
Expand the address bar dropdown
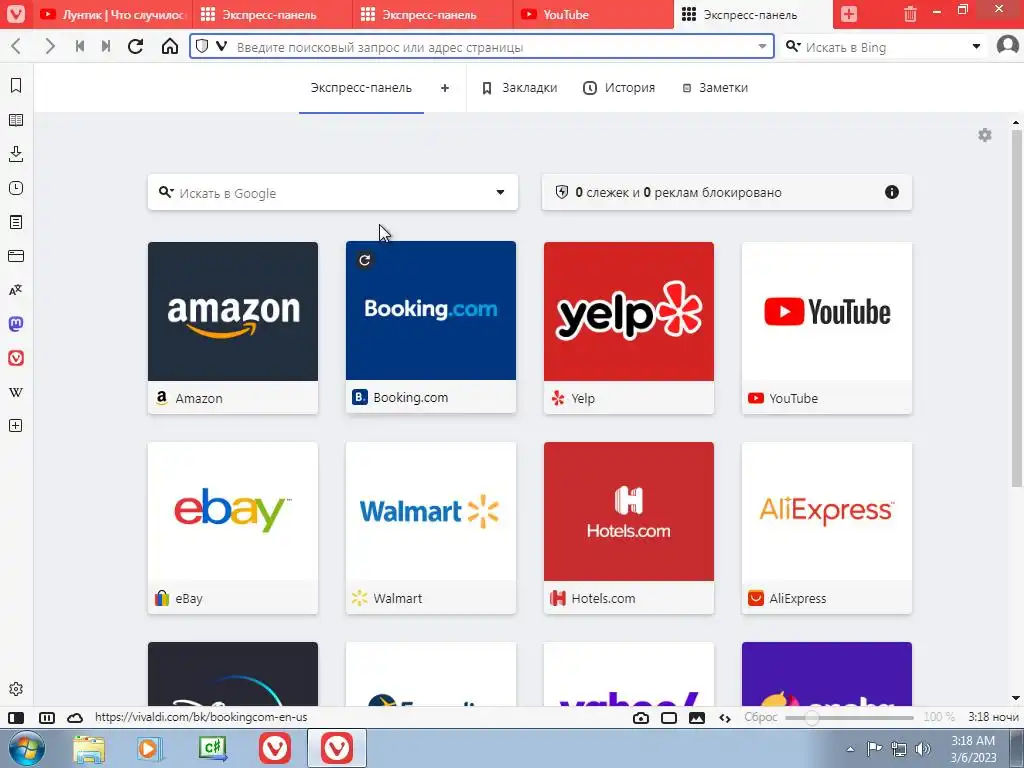pos(762,46)
